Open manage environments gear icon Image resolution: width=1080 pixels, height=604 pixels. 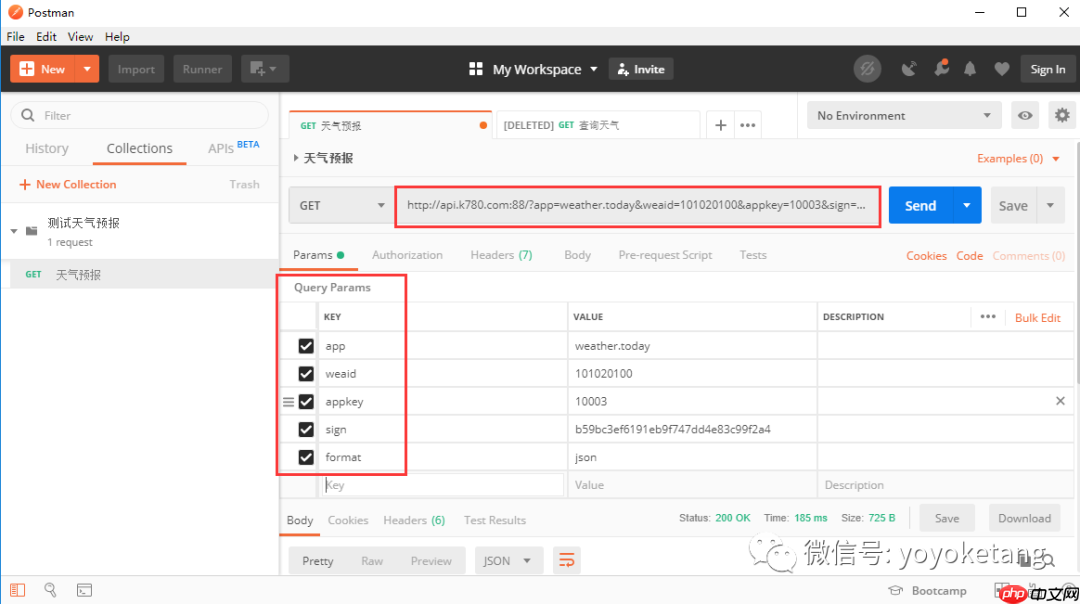(x=1062, y=116)
